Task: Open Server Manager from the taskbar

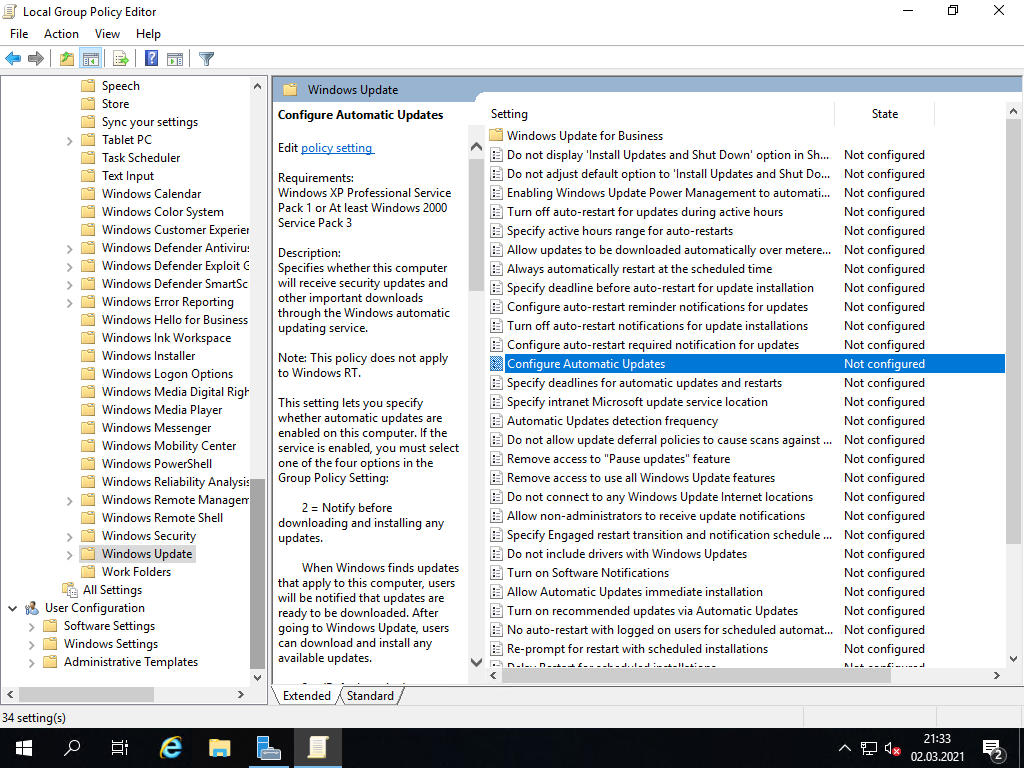Action: click(x=268, y=747)
